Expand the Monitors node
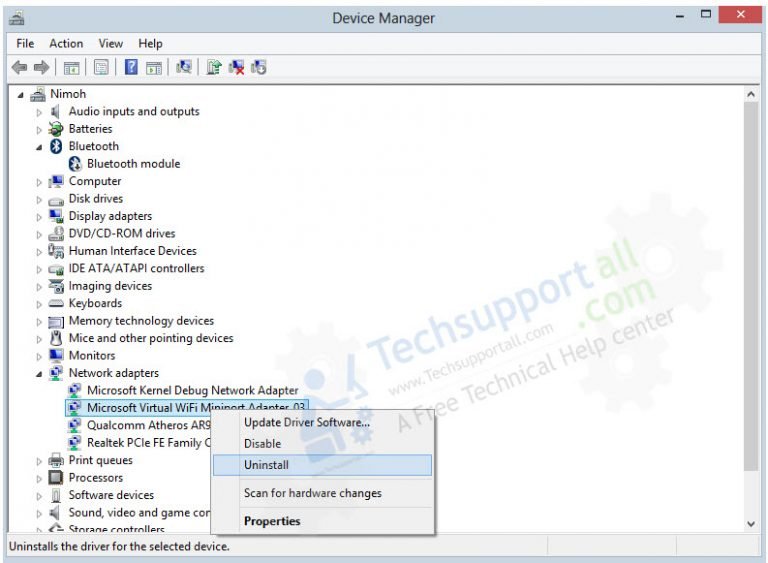Image resolution: width=768 pixels, height=563 pixels. [x=39, y=356]
